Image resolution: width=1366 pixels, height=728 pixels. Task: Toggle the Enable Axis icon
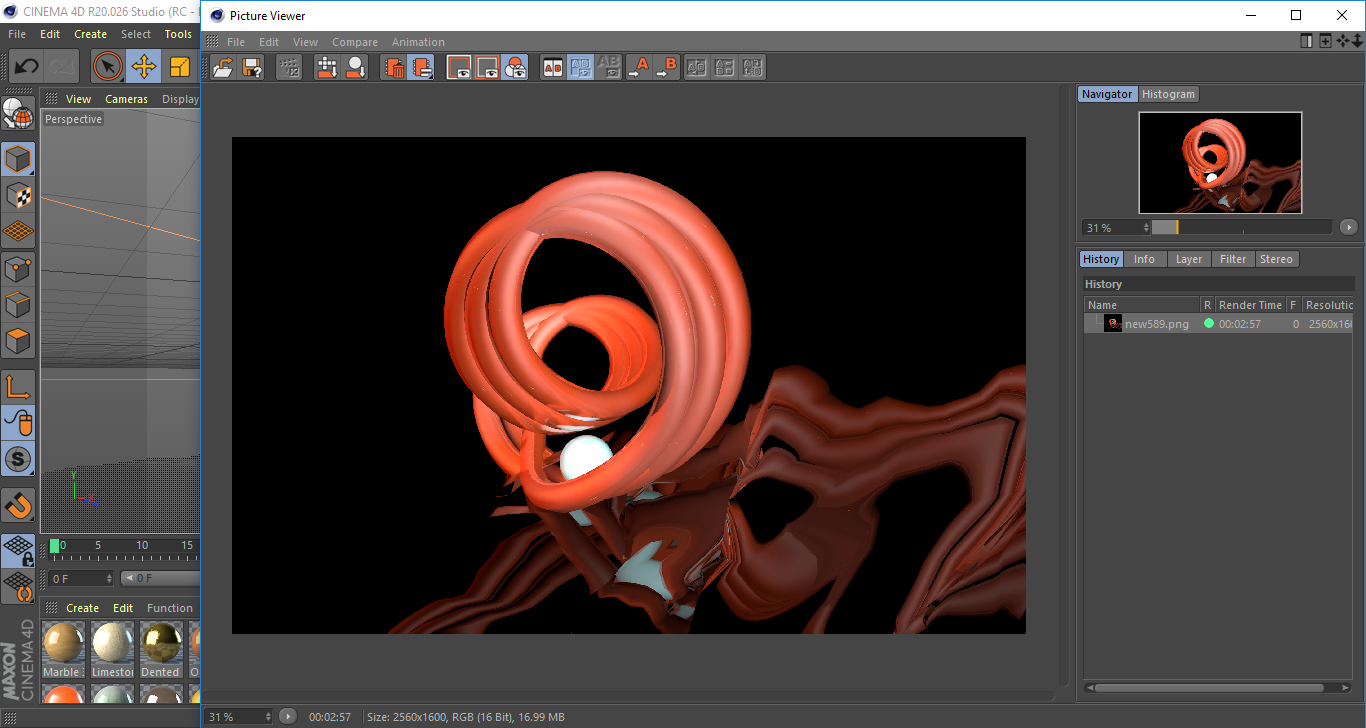pos(18,387)
